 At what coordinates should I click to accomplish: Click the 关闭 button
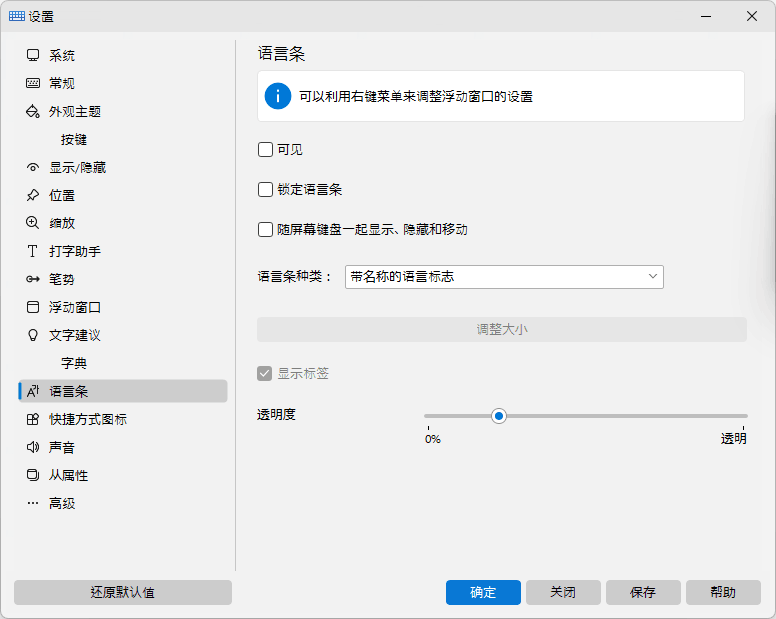pyautogui.click(x=563, y=592)
